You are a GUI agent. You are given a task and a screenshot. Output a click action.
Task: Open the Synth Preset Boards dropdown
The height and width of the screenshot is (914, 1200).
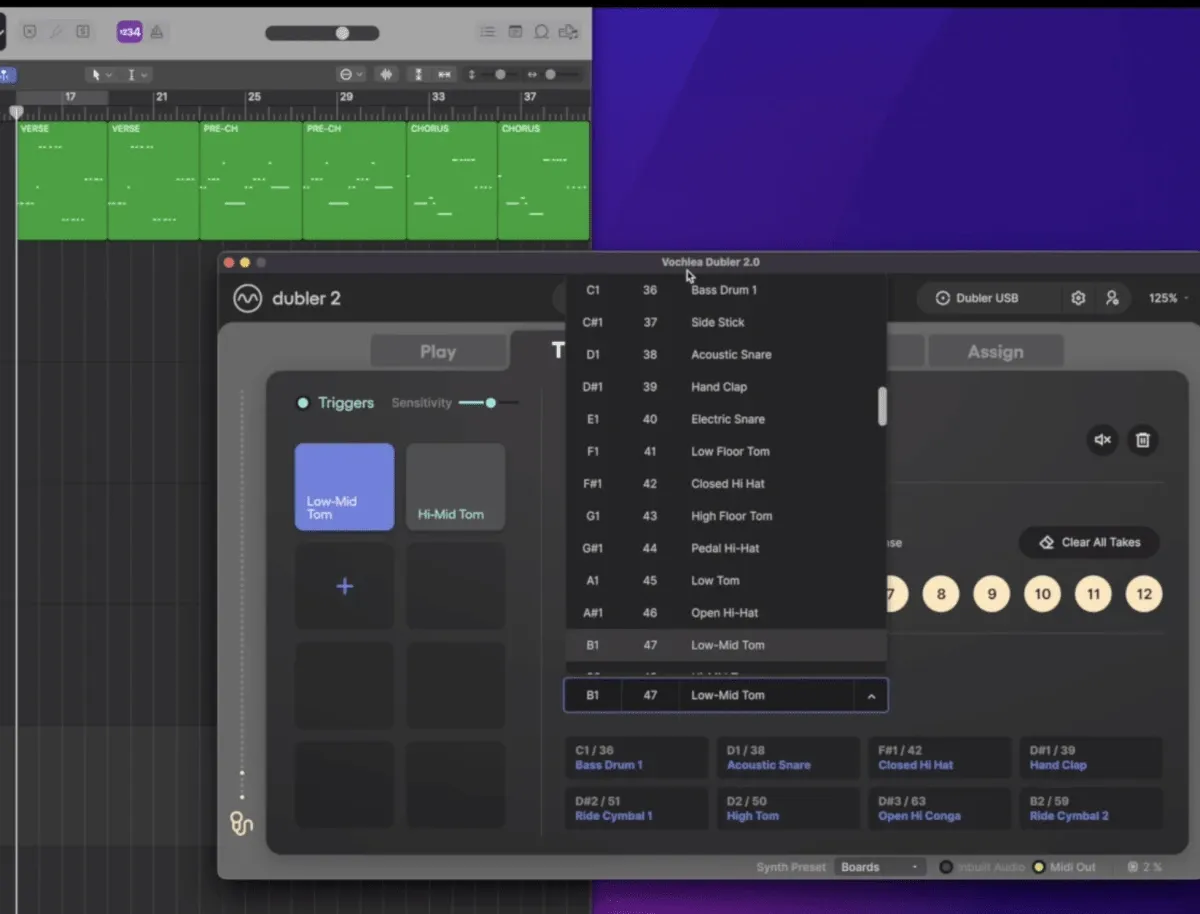[881, 867]
